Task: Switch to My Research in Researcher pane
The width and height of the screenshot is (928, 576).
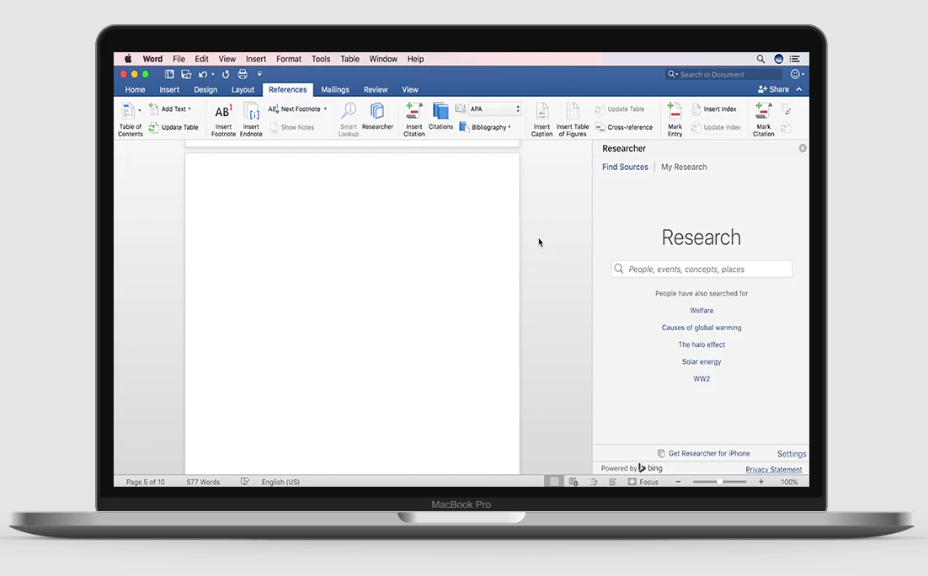Action: click(x=684, y=167)
